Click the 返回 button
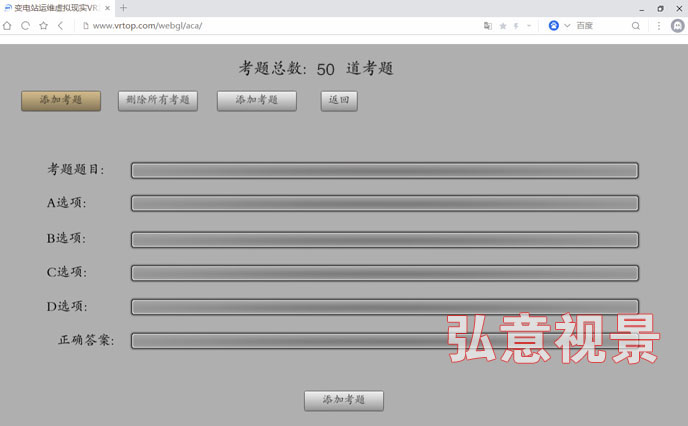Screen dimensions: 688x426 coord(339,101)
